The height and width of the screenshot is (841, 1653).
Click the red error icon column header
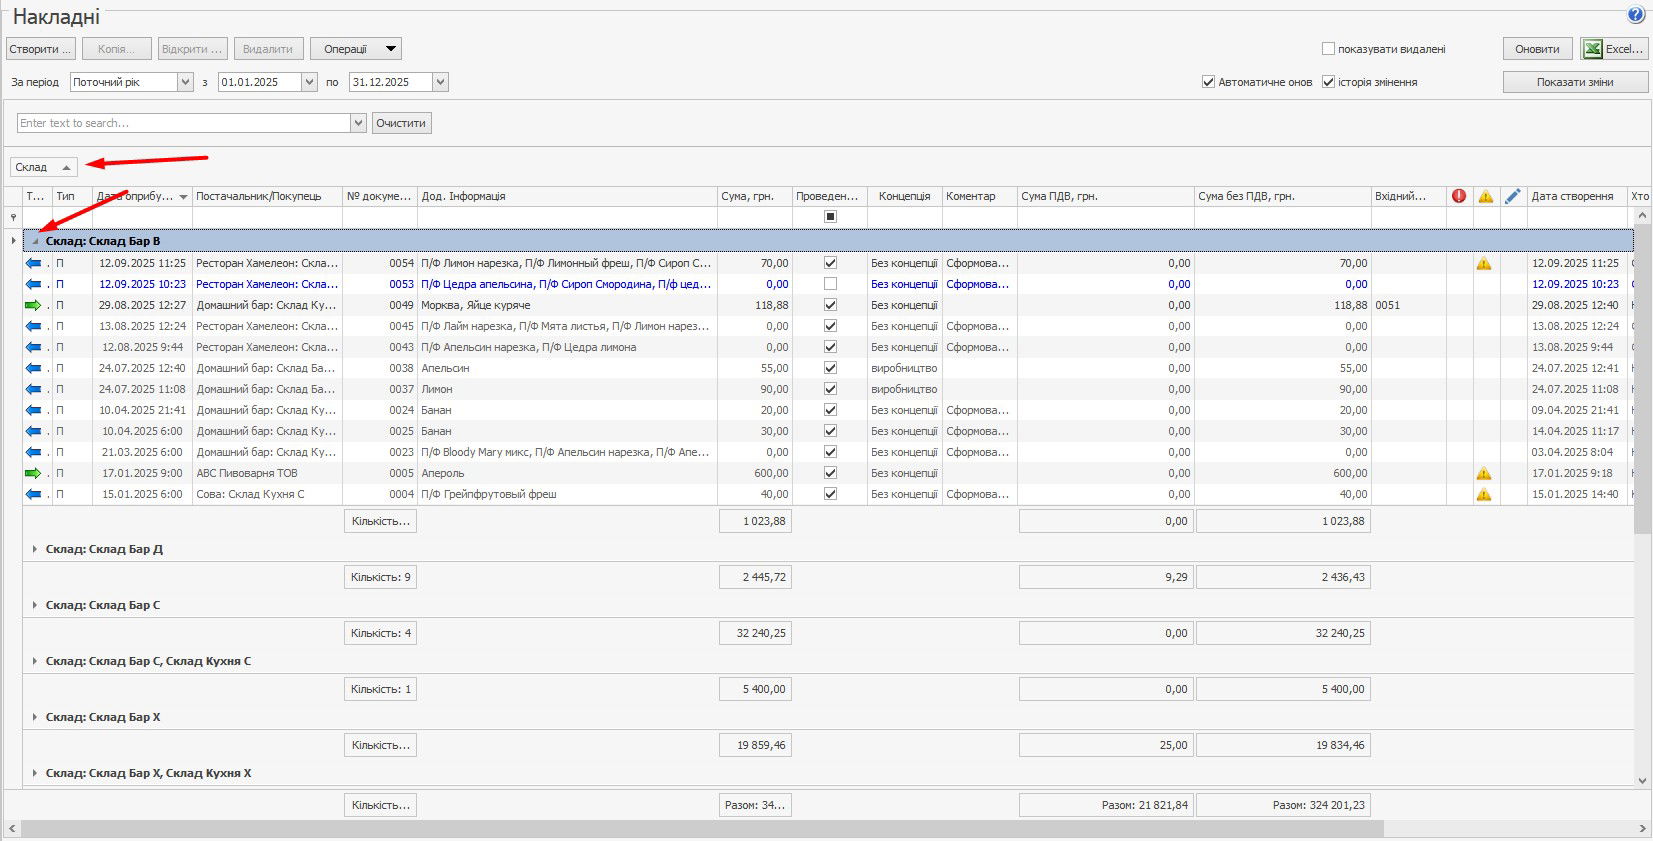pos(1459,196)
